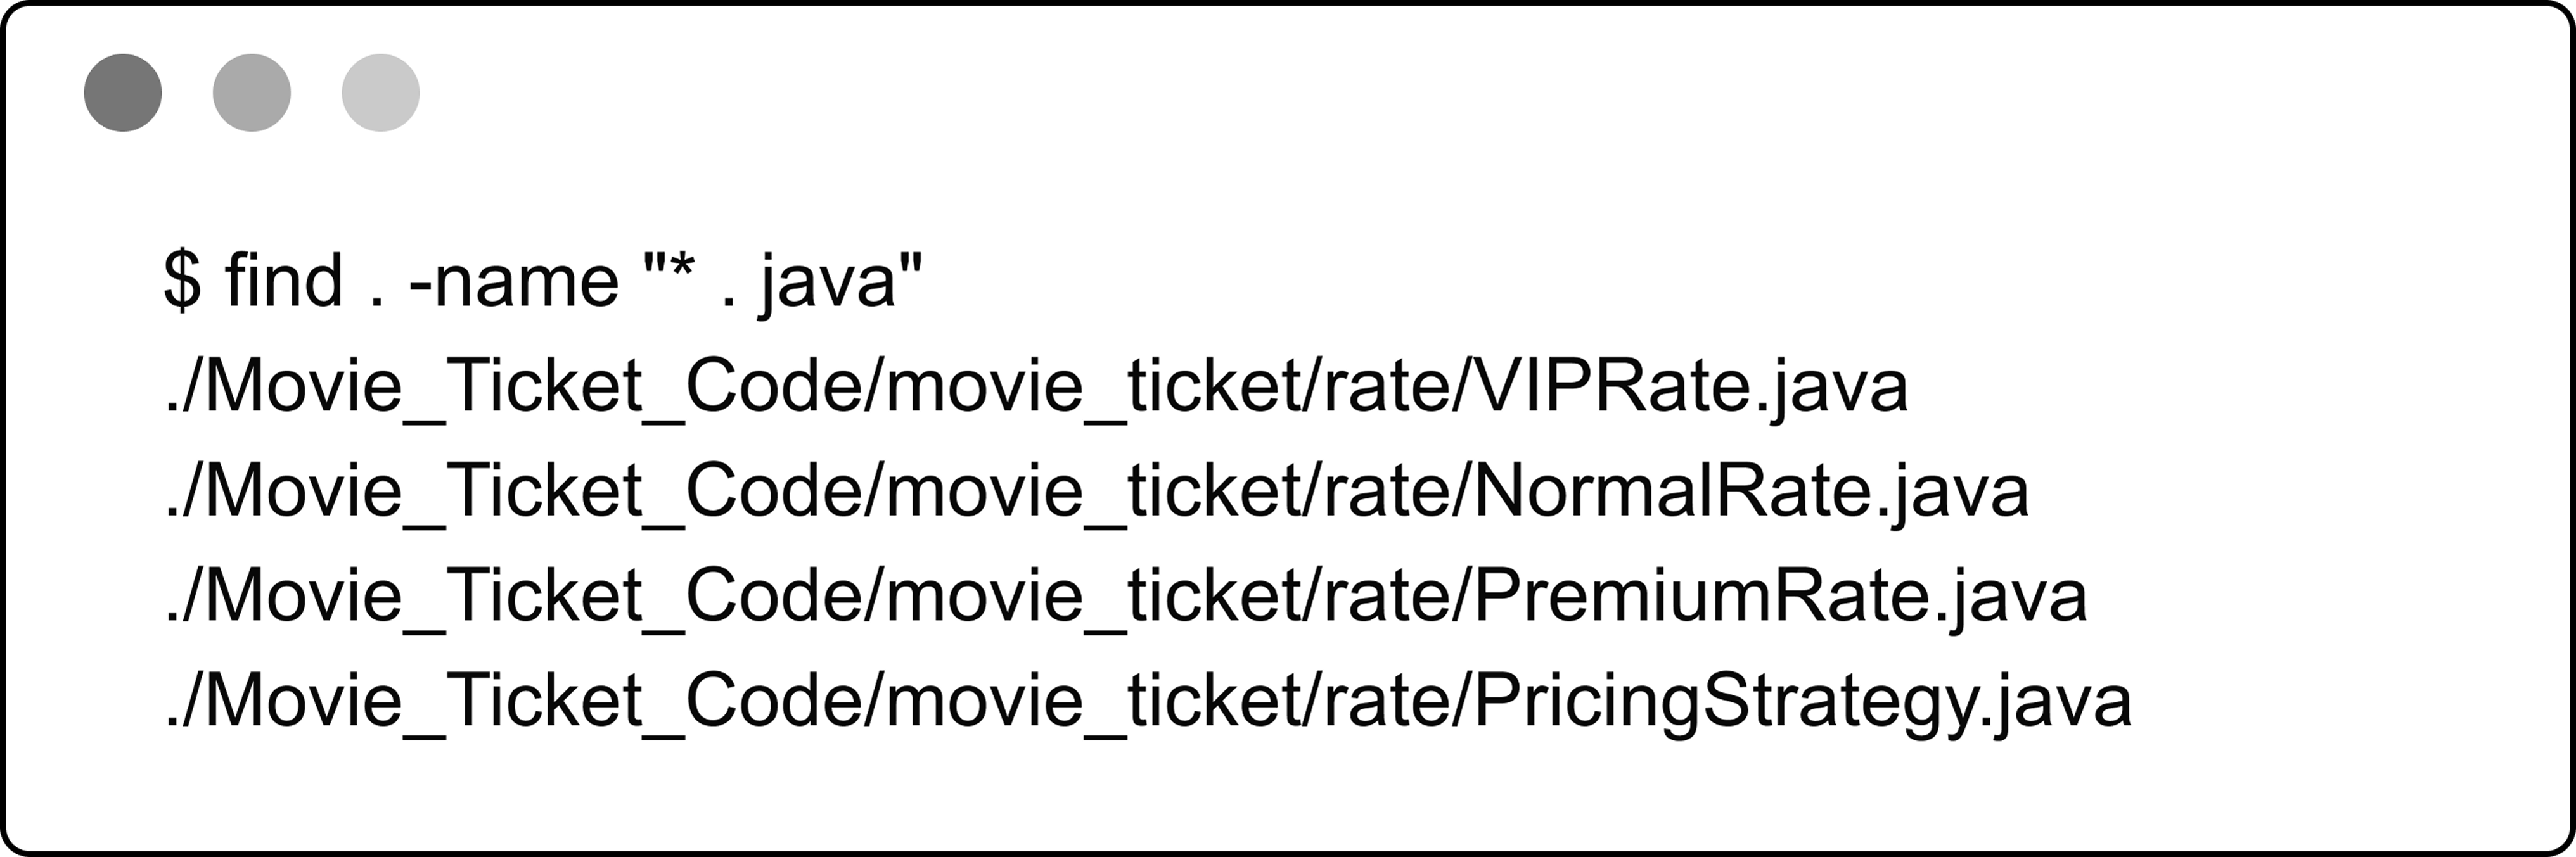Image resolution: width=2576 pixels, height=857 pixels.
Task: Click the medium gray minimize circle
Action: click(252, 92)
